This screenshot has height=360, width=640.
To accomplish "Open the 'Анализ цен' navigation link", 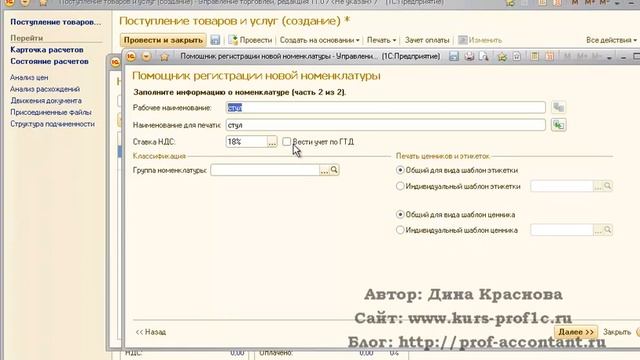I will (x=29, y=77).
